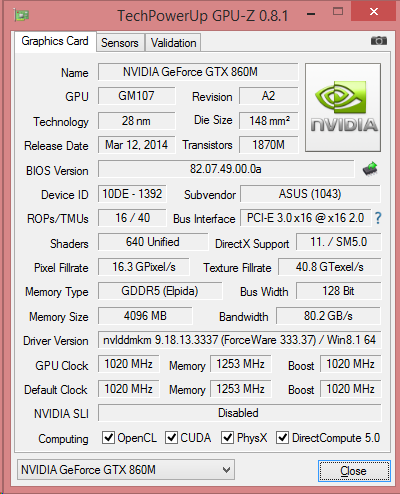Toggle the CUDA checkbox
The height and width of the screenshot is (494, 400).
171,437
